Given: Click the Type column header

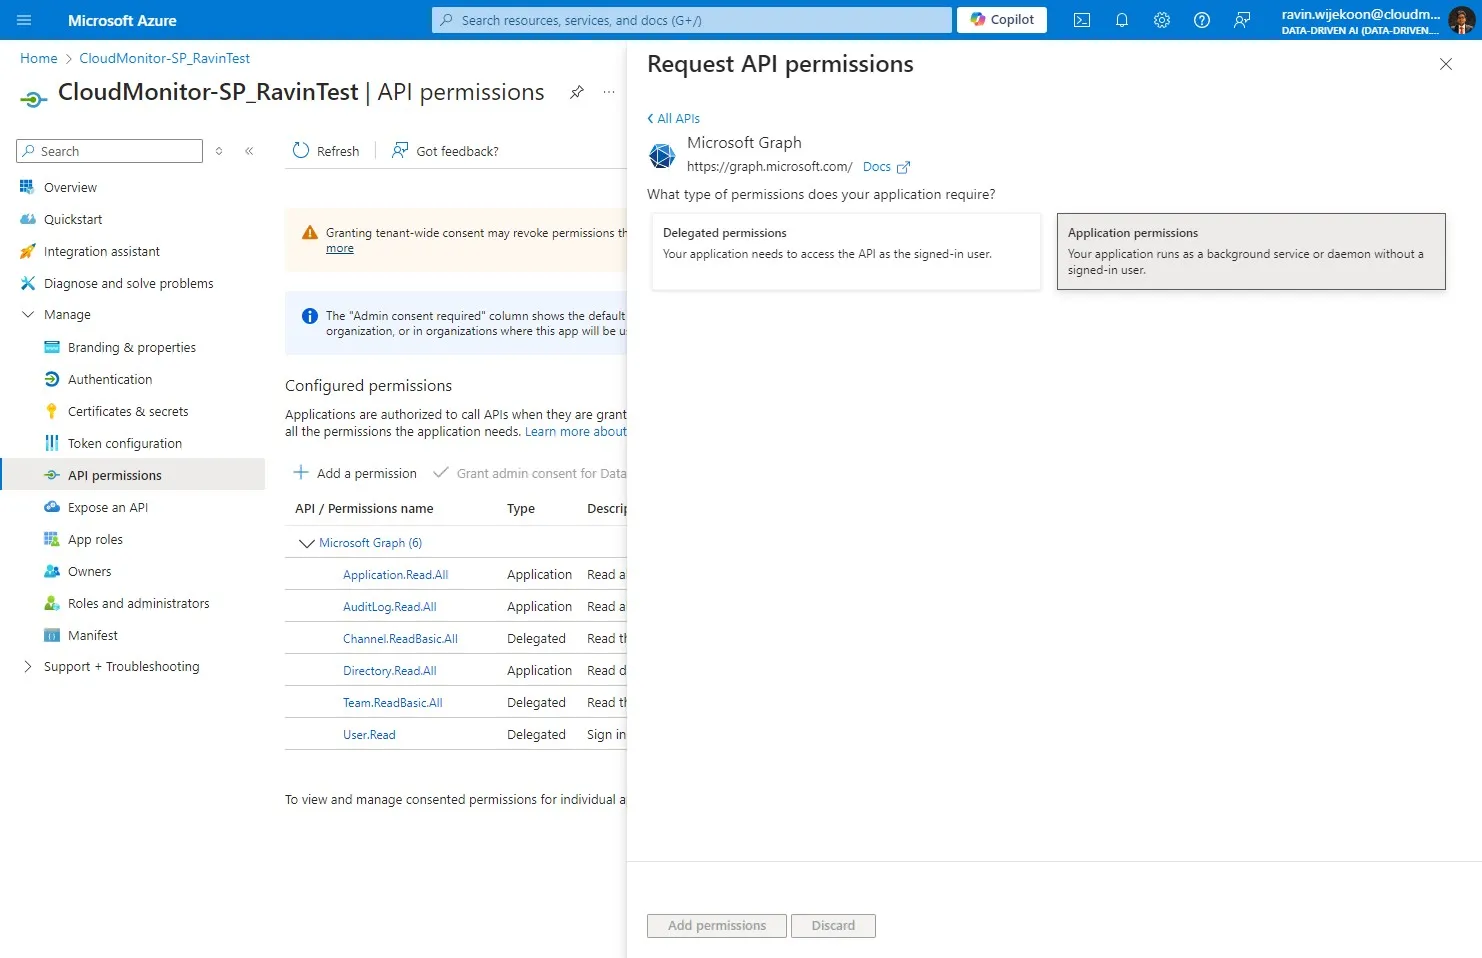Looking at the screenshot, I should coord(521,509).
